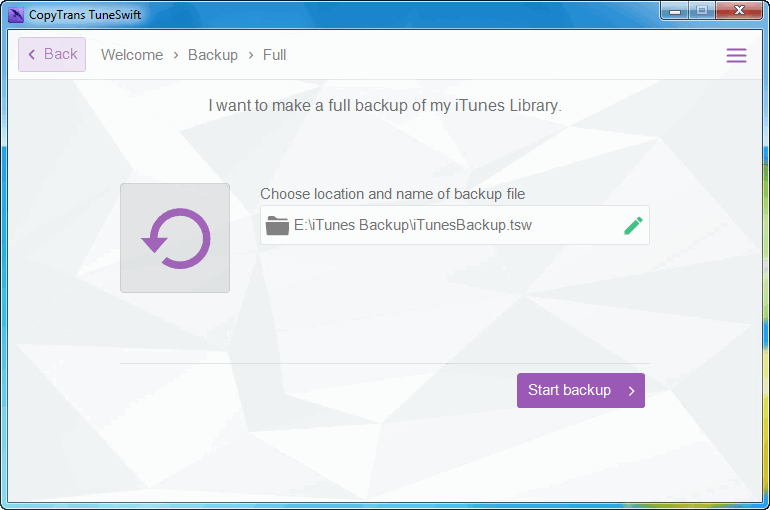This screenshot has width=770, height=510.
Task: Minimize the TuneSwift window
Action: point(675,11)
